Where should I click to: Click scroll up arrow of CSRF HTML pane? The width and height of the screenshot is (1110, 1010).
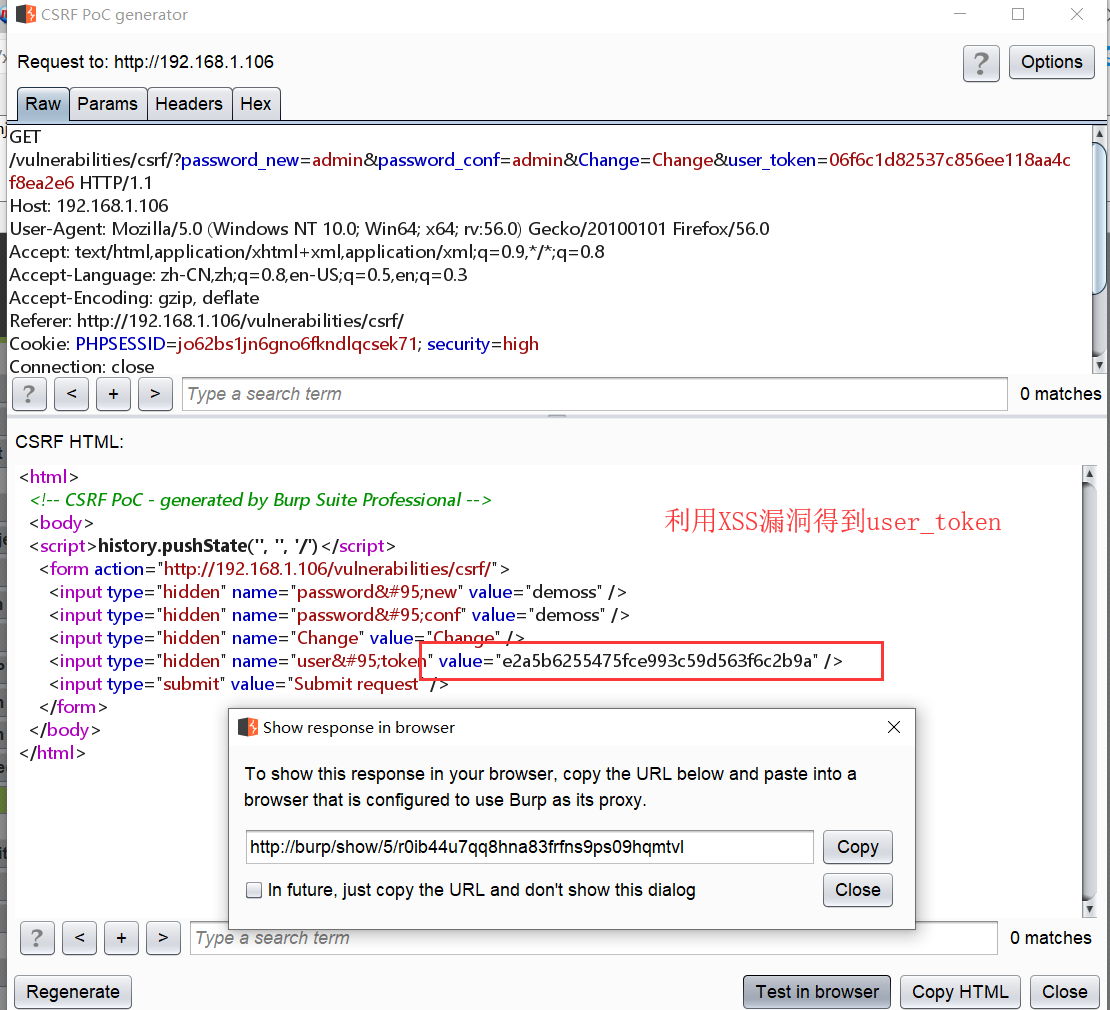[x=1089, y=474]
